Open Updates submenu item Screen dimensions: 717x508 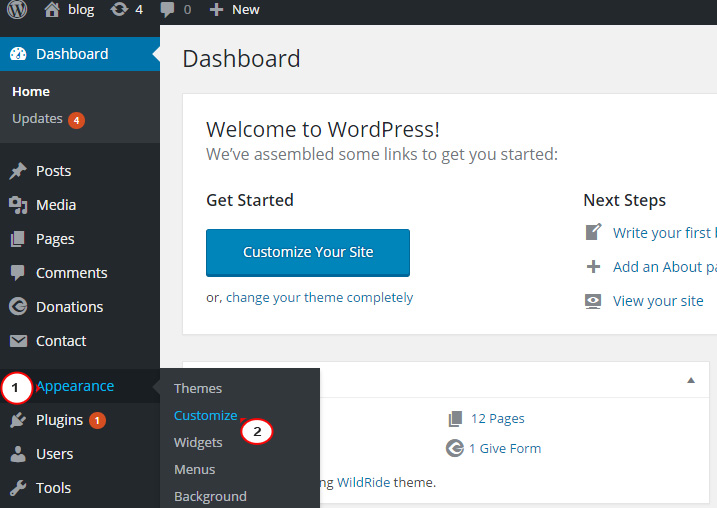click(x=37, y=118)
